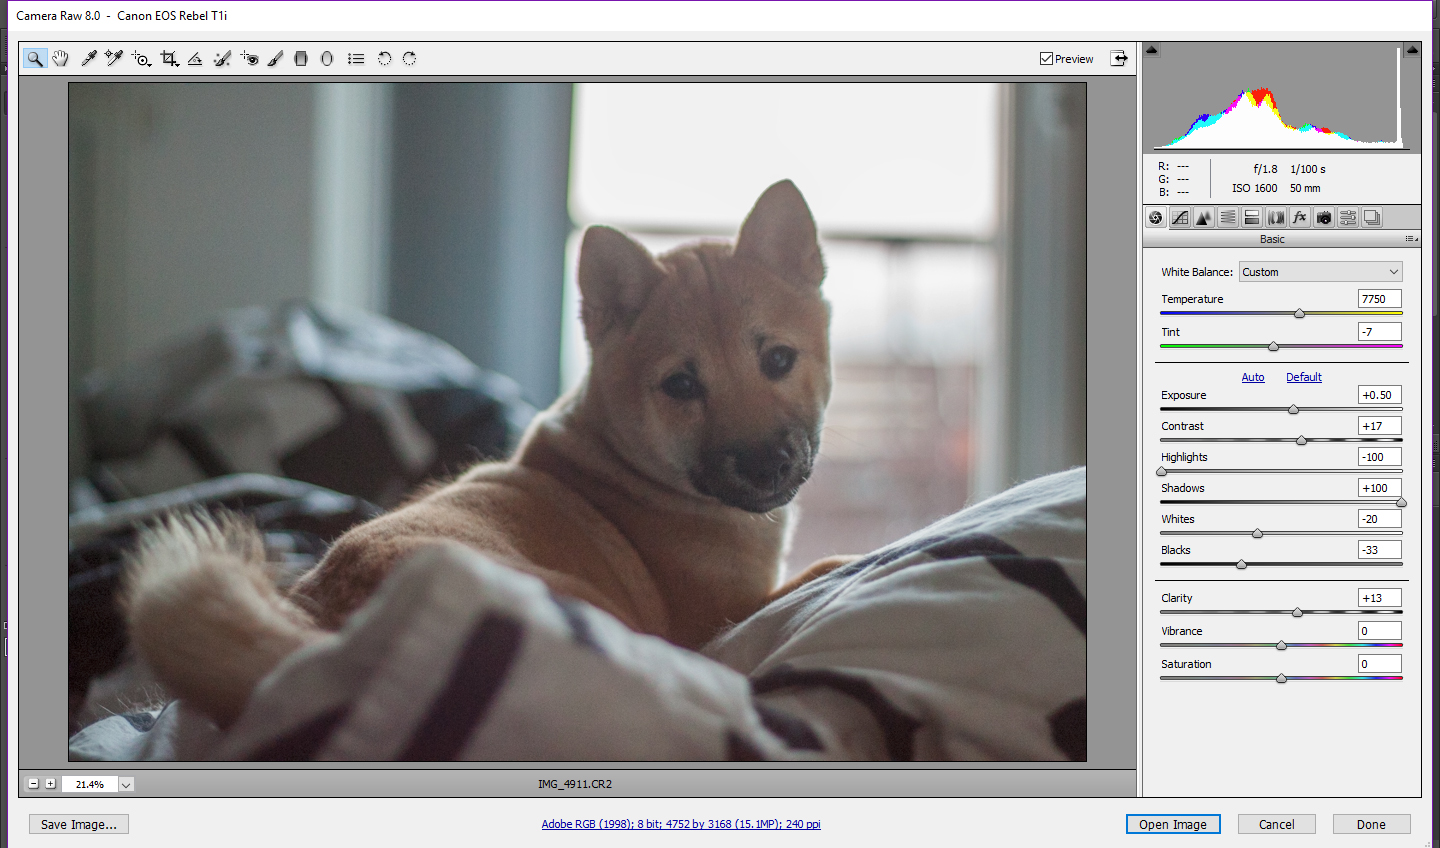Switch to the Basic panel tab
Viewport: 1440px width, 848px height.
1156,218
